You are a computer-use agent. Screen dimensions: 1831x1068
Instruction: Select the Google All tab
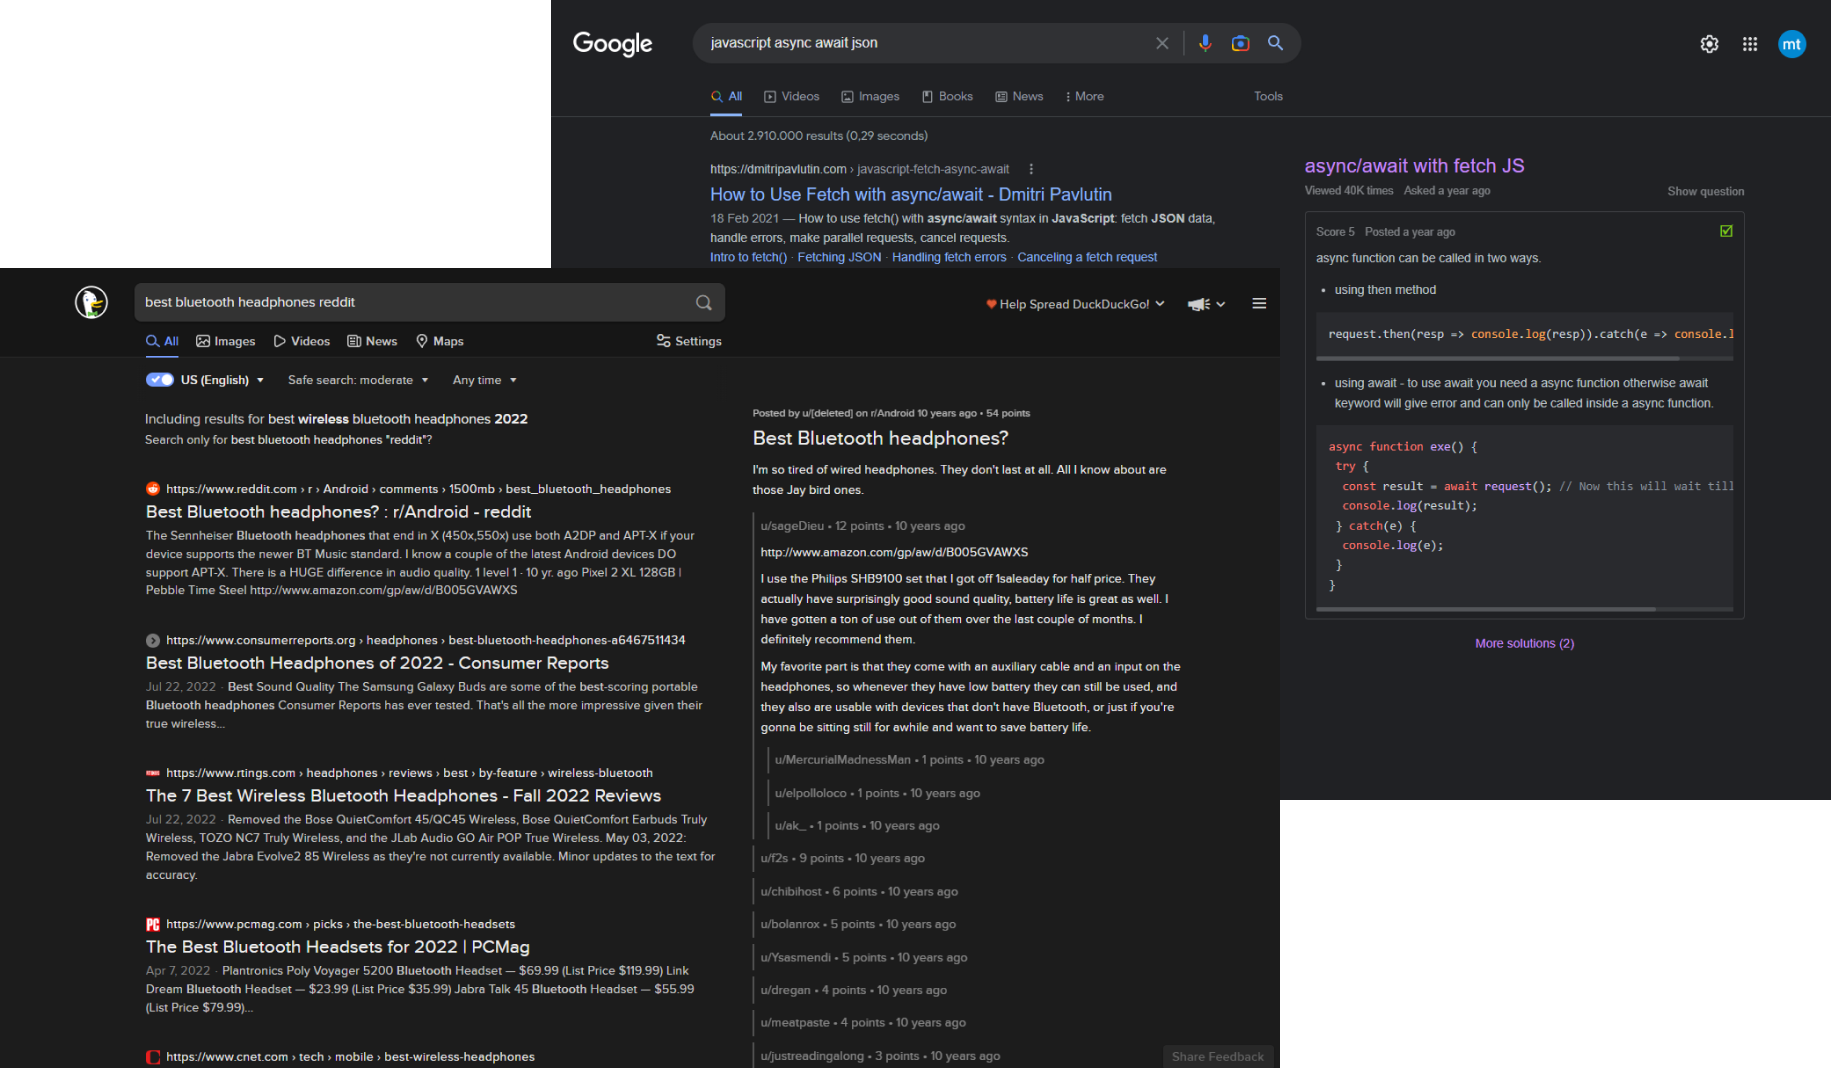pyautogui.click(x=727, y=96)
